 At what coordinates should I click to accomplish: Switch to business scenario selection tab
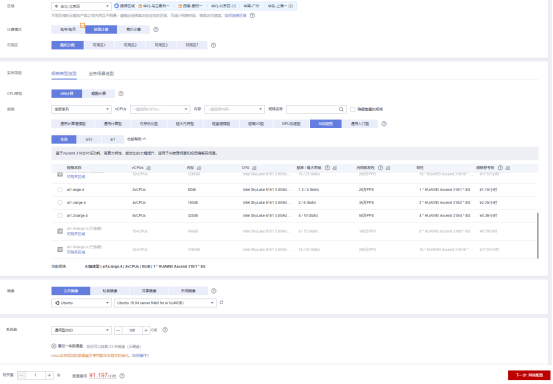point(101,74)
